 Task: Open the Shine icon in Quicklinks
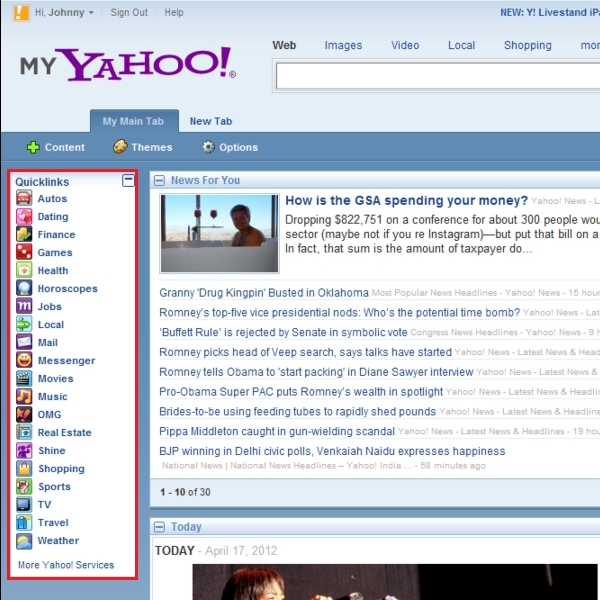pos(24,450)
